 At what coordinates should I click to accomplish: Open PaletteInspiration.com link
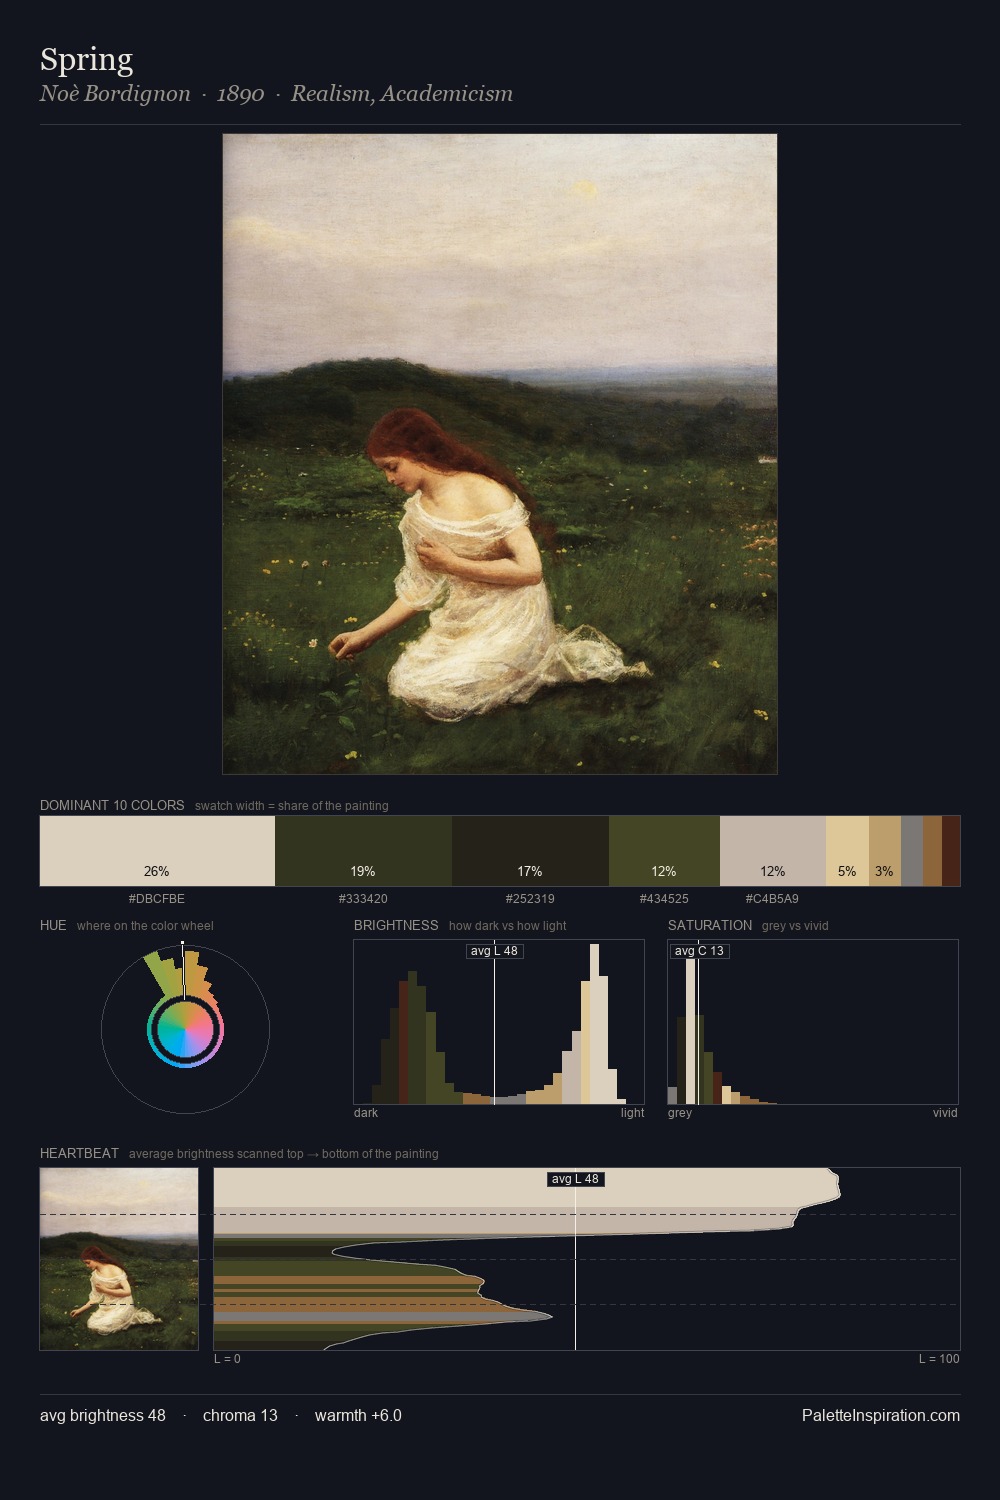[881, 1415]
